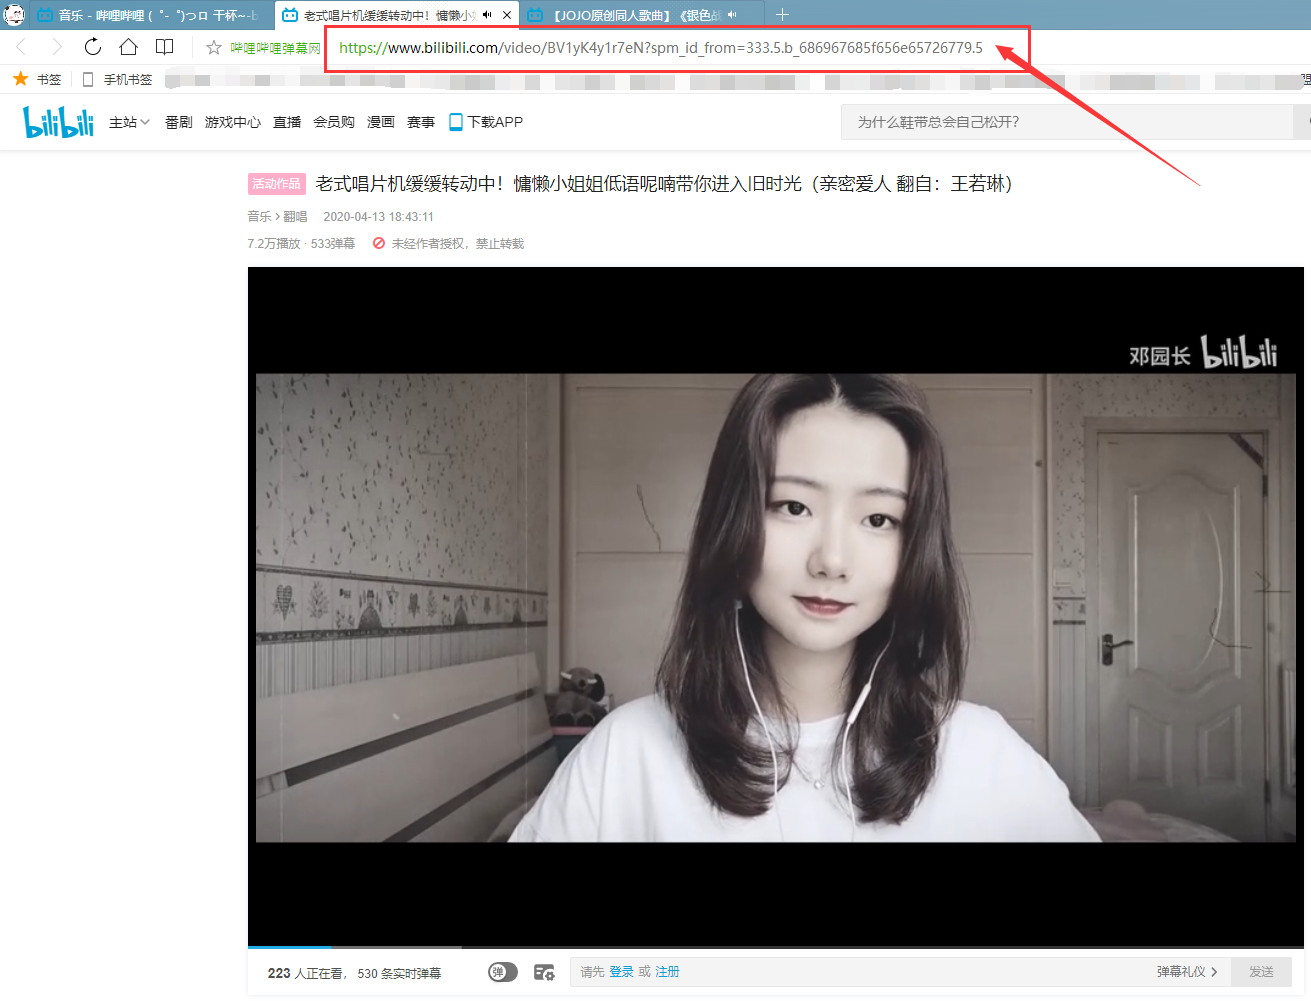Open the browser home page icon
Image resolution: width=1311 pixels, height=1001 pixels.
click(x=128, y=47)
